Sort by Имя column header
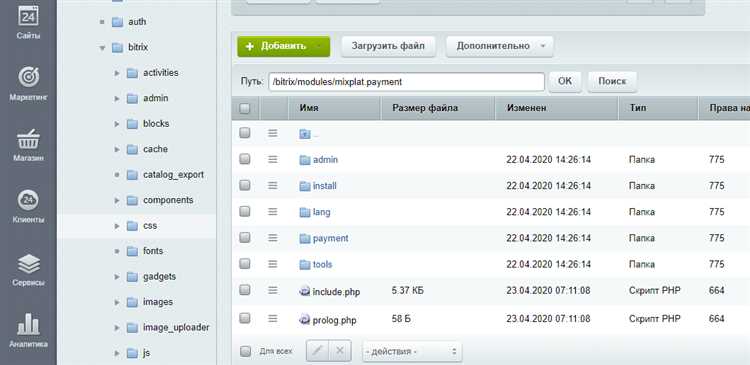This screenshot has width=750, height=365. (309, 108)
